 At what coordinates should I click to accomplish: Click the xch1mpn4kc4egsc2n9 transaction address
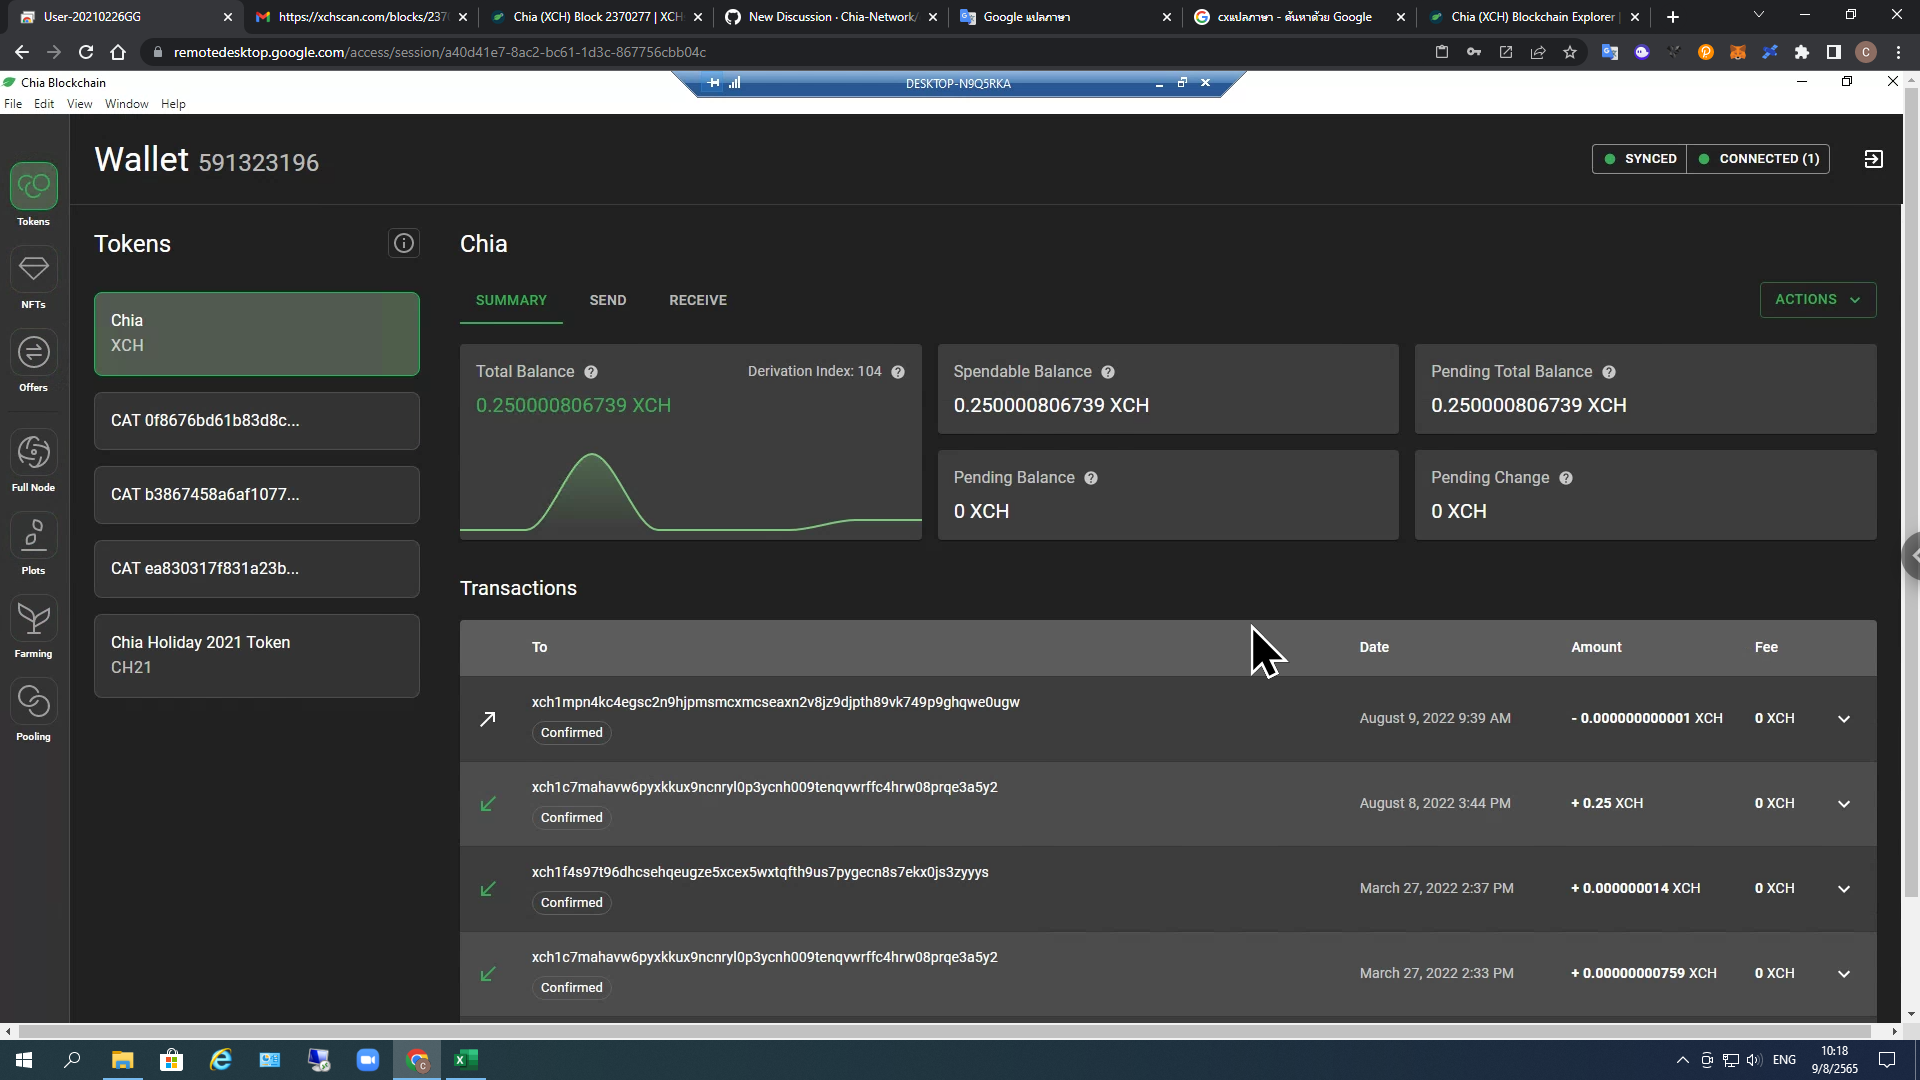tap(776, 703)
